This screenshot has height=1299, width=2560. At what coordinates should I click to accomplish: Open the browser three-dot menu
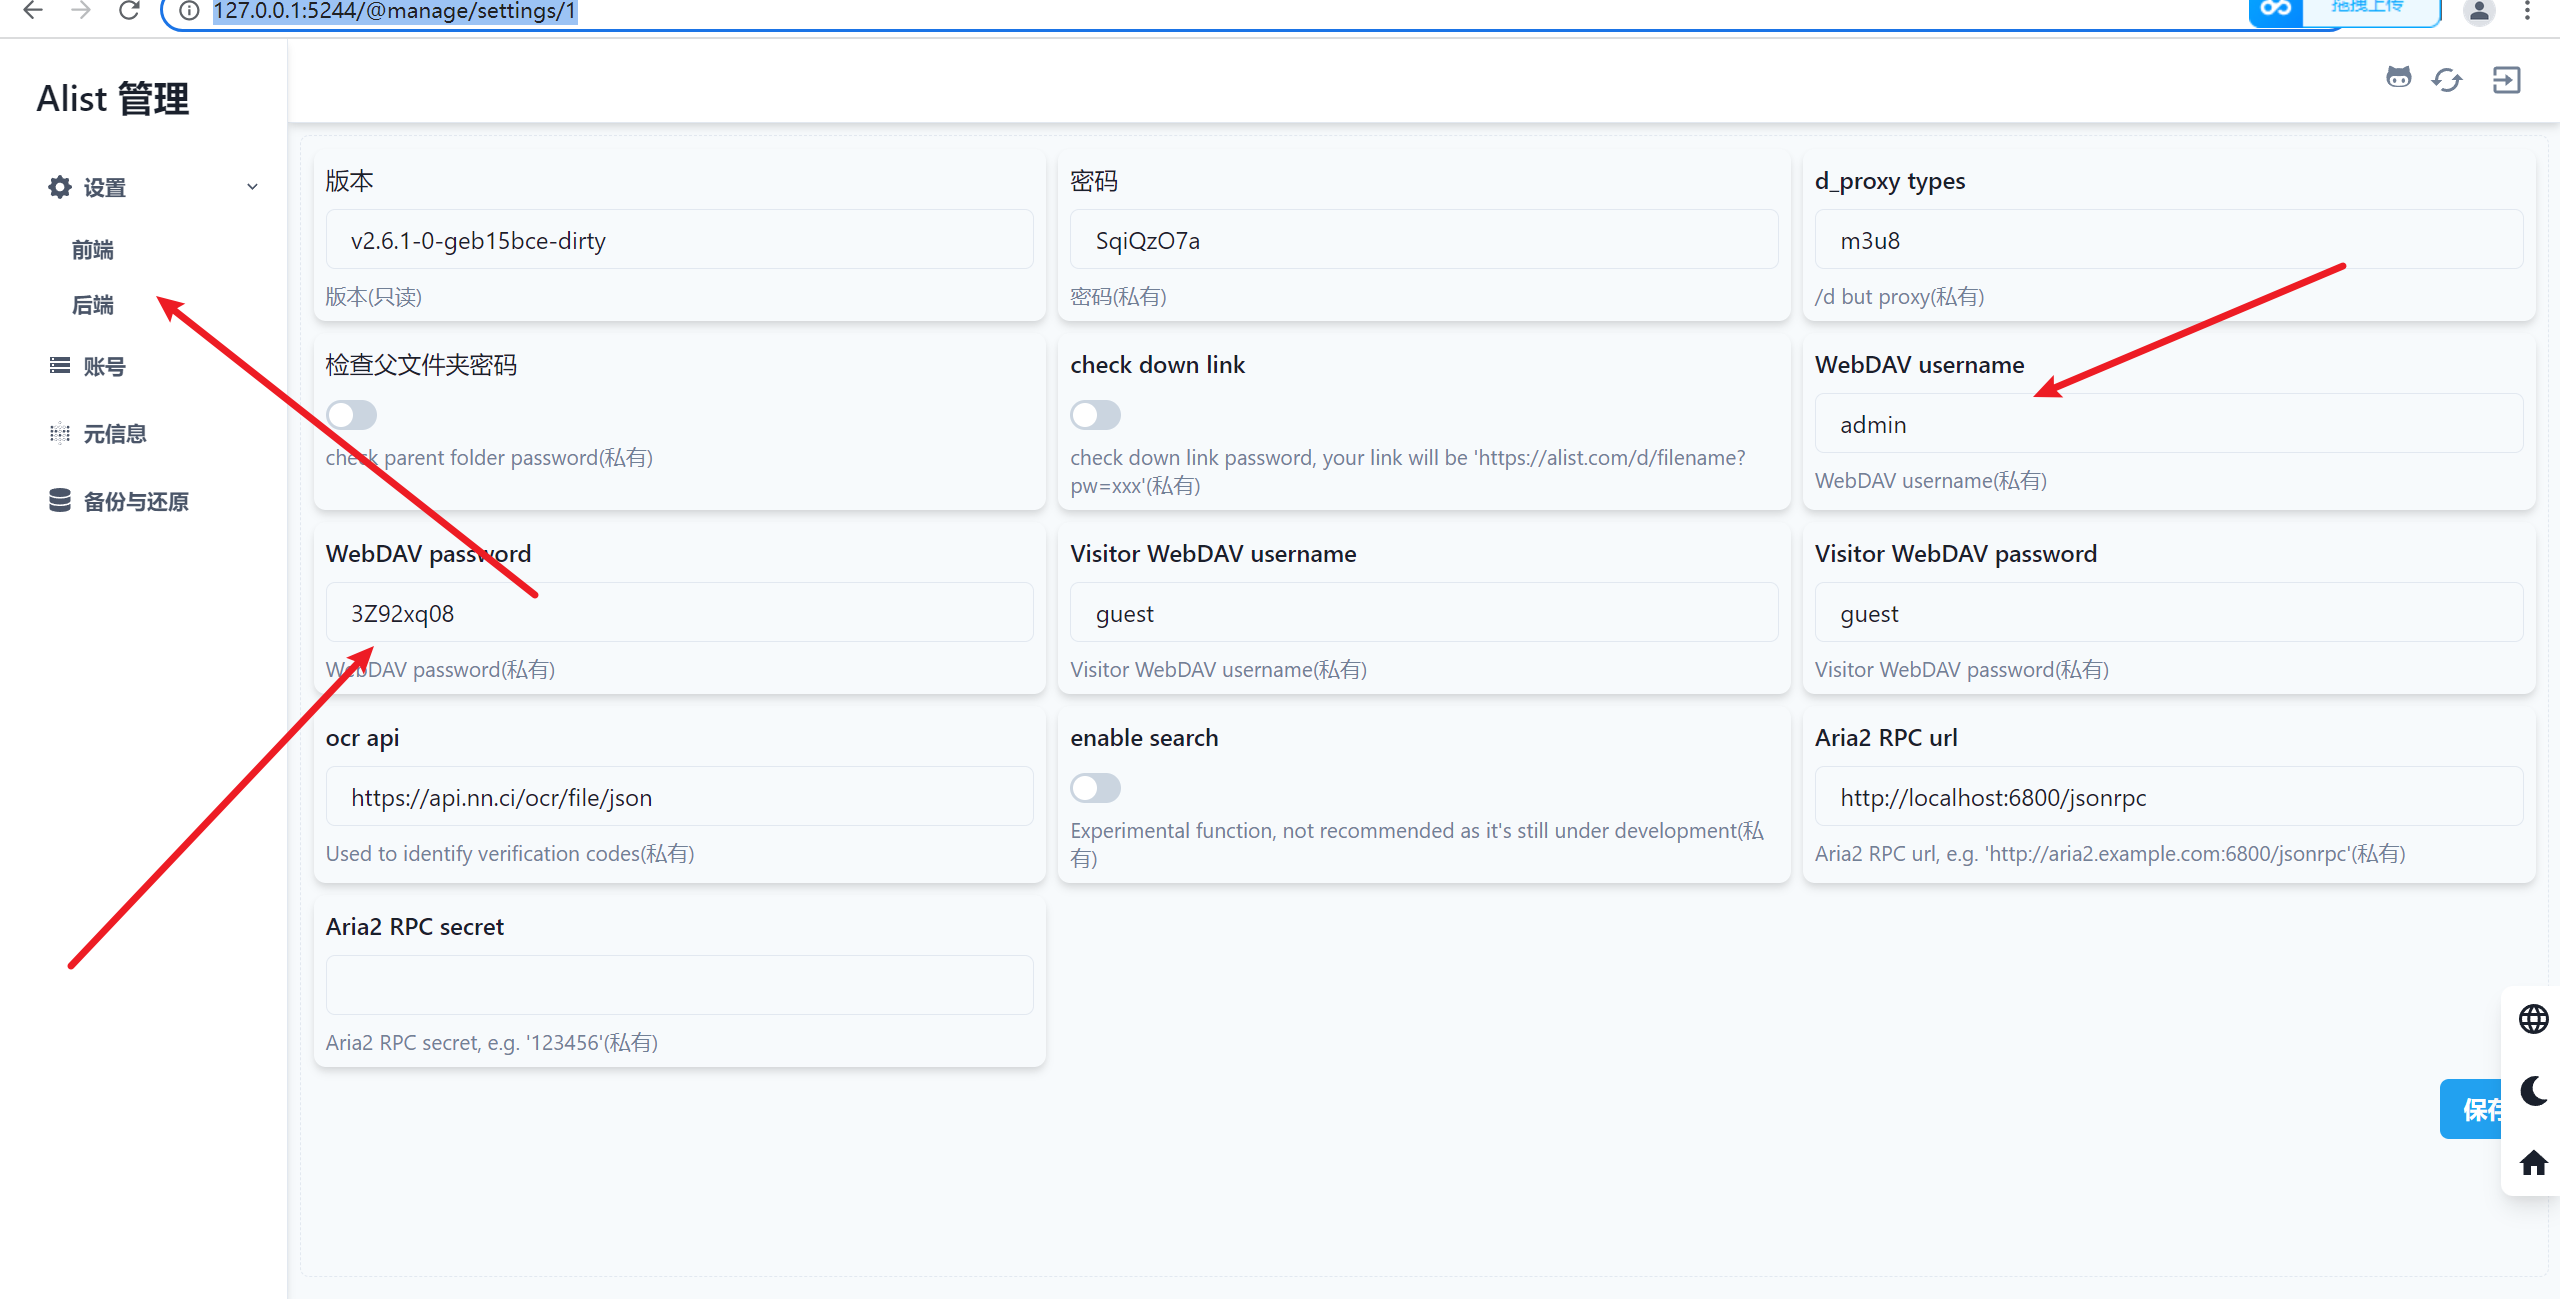click(x=2527, y=11)
